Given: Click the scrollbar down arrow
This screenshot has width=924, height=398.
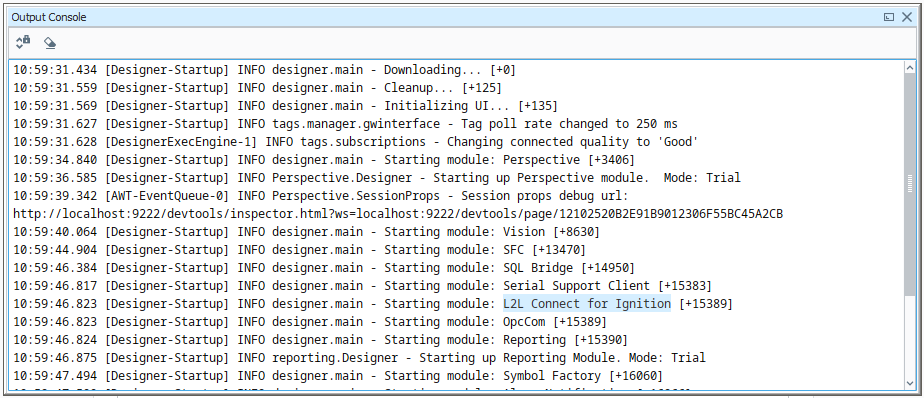Looking at the screenshot, I should (x=910, y=383).
